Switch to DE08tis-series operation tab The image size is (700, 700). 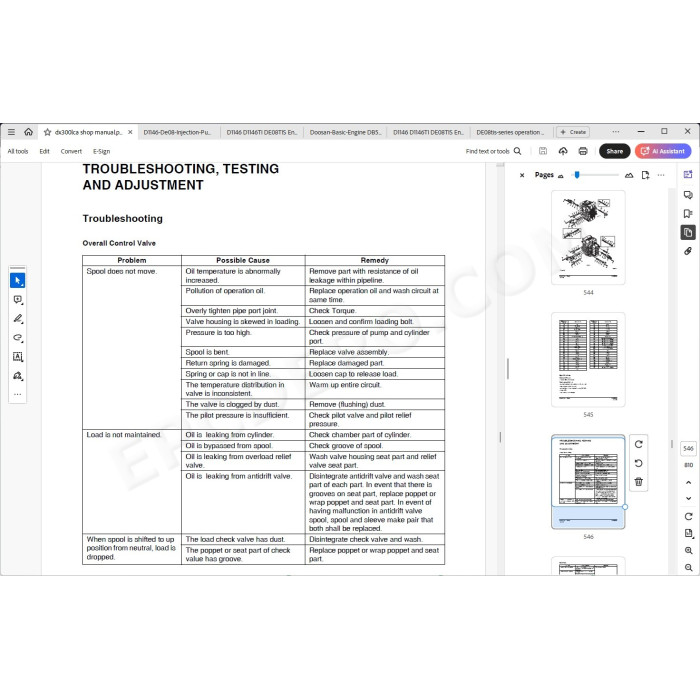click(x=510, y=133)
